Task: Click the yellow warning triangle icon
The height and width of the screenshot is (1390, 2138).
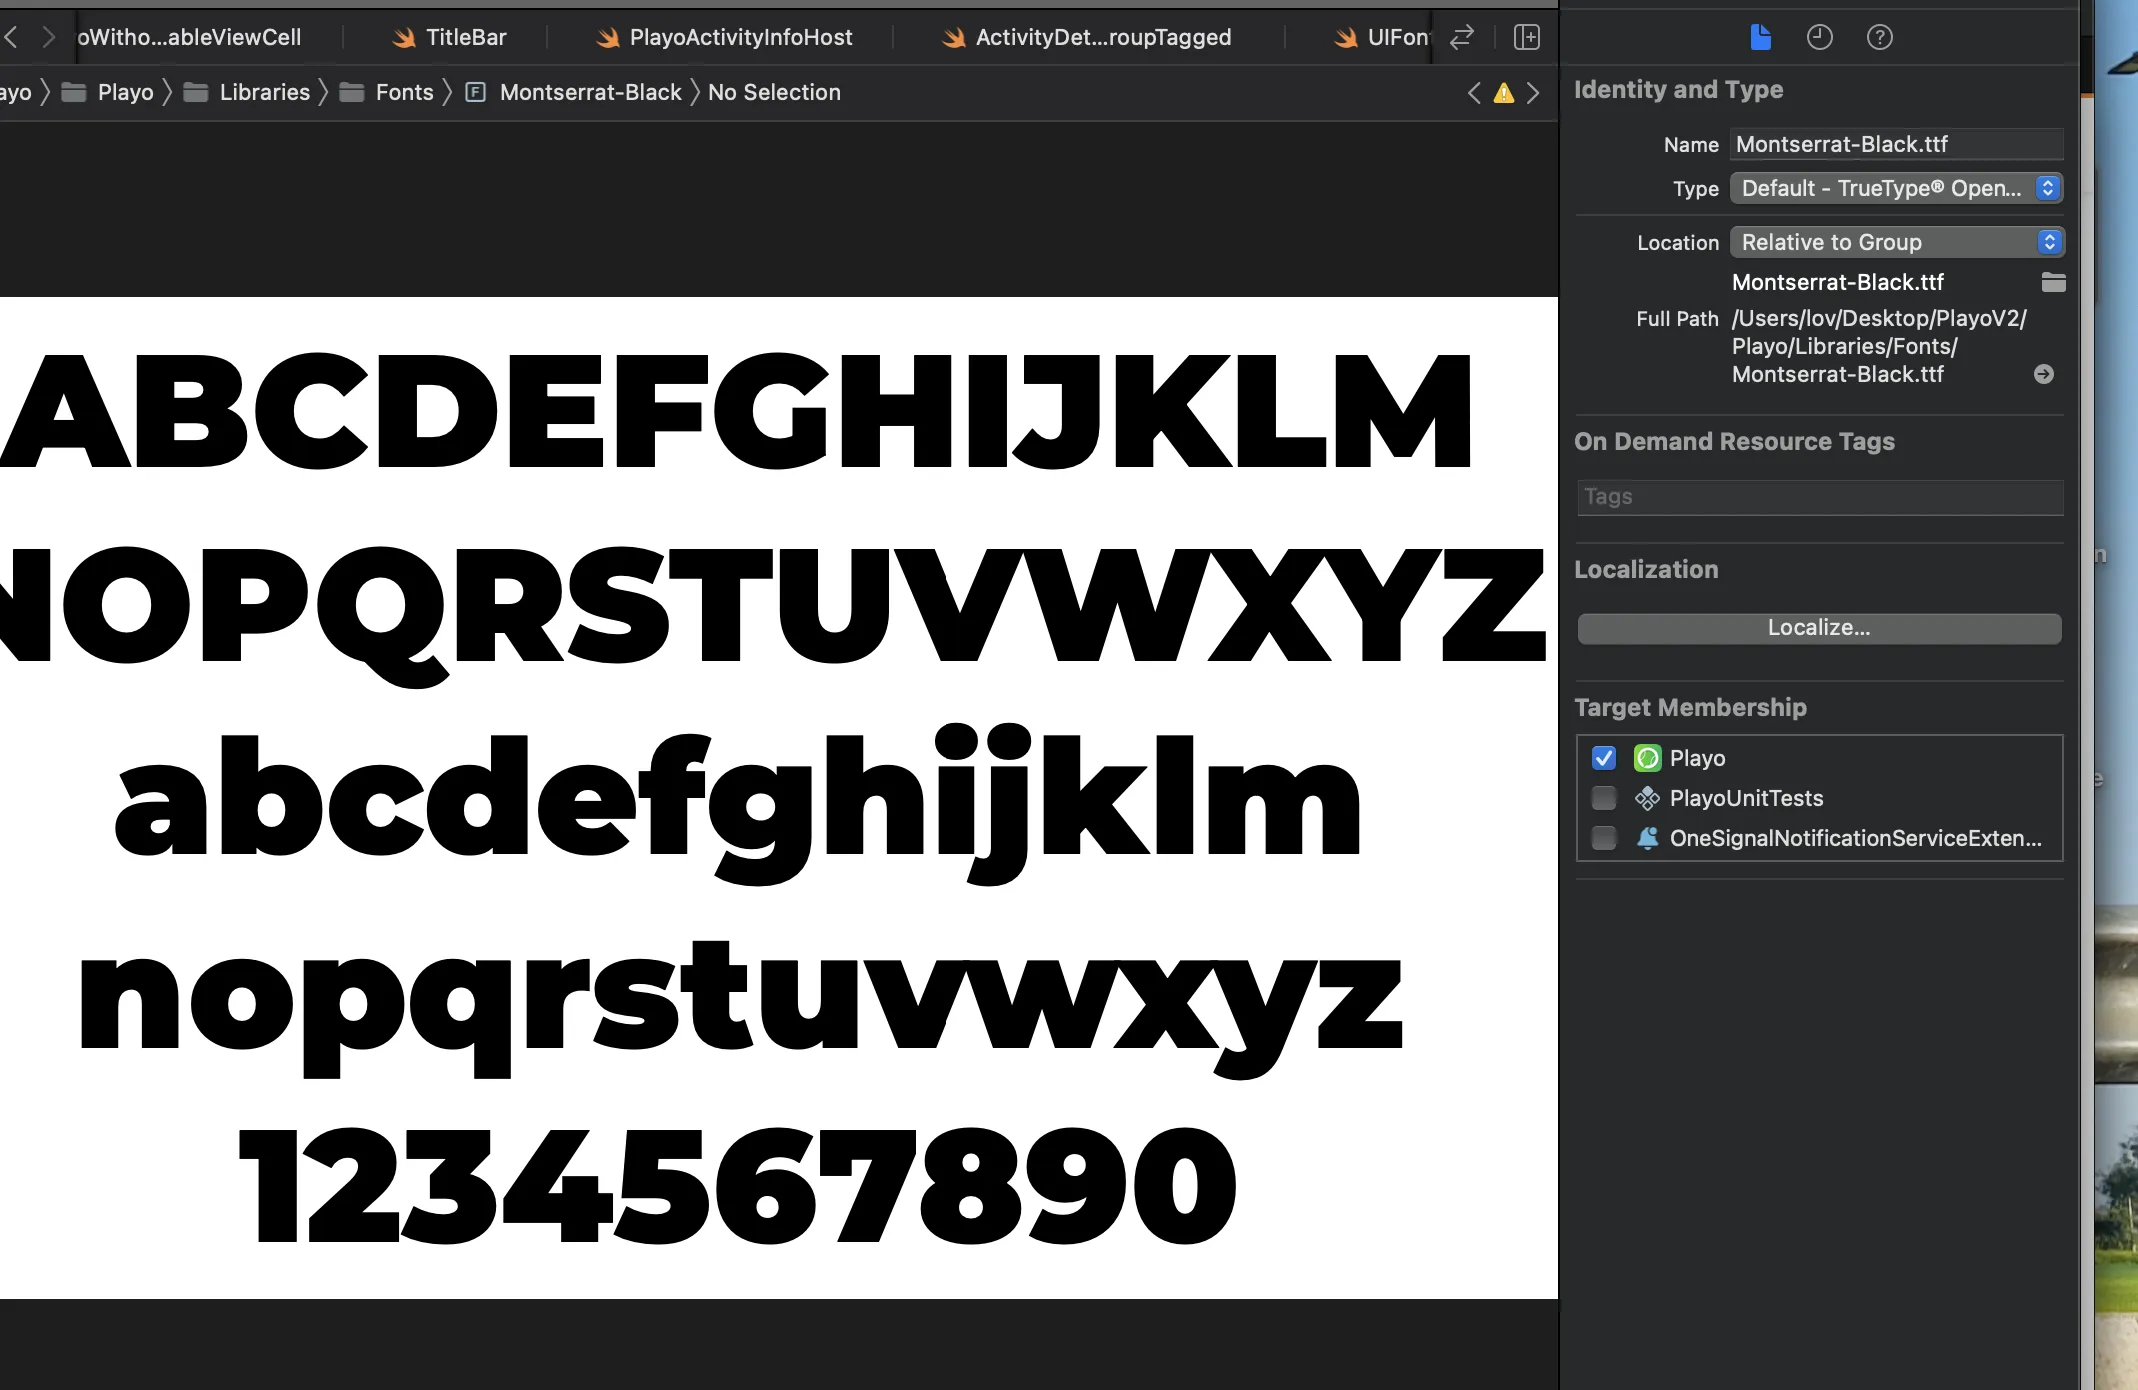Action: [x=1503, y=93]
